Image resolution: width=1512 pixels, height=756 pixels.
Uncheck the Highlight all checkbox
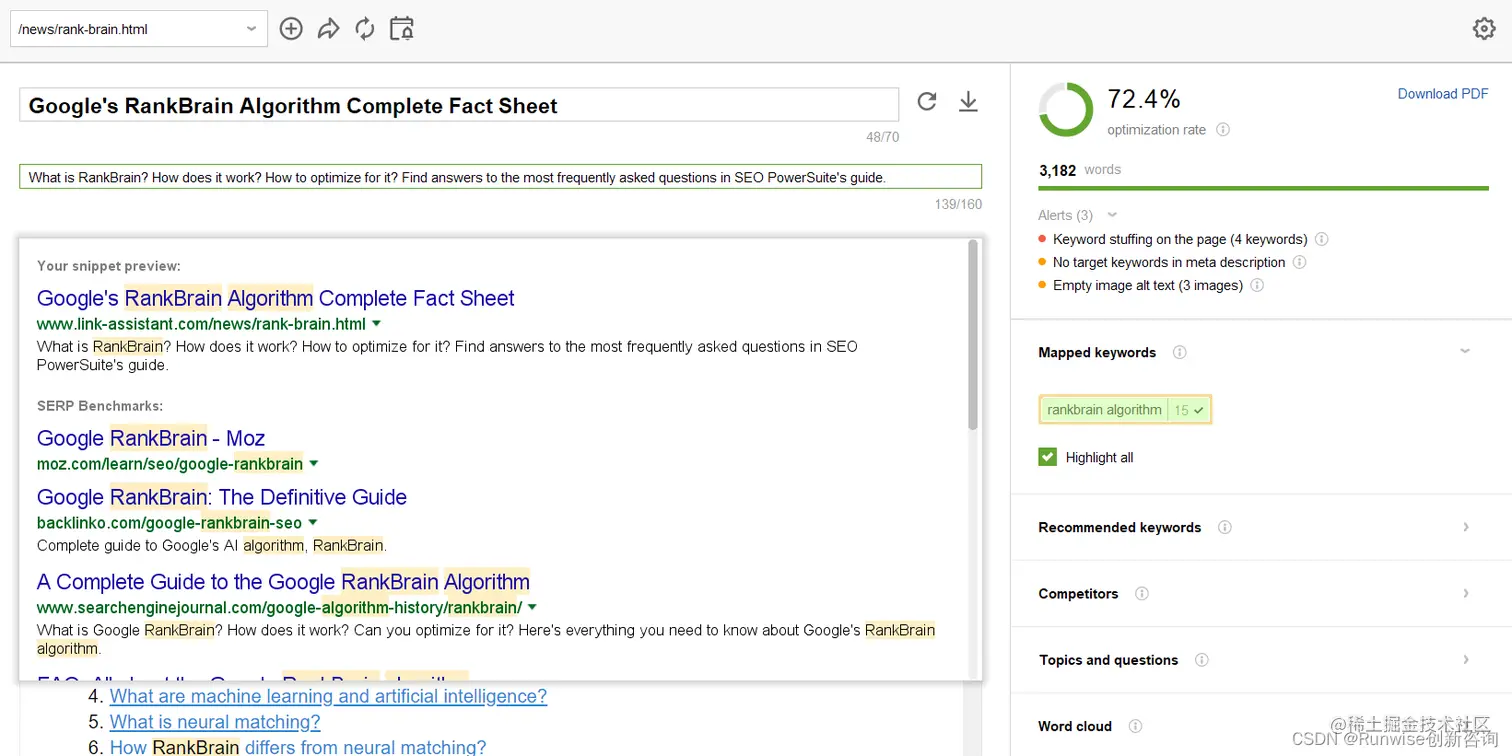click(x=1048, y=457)
